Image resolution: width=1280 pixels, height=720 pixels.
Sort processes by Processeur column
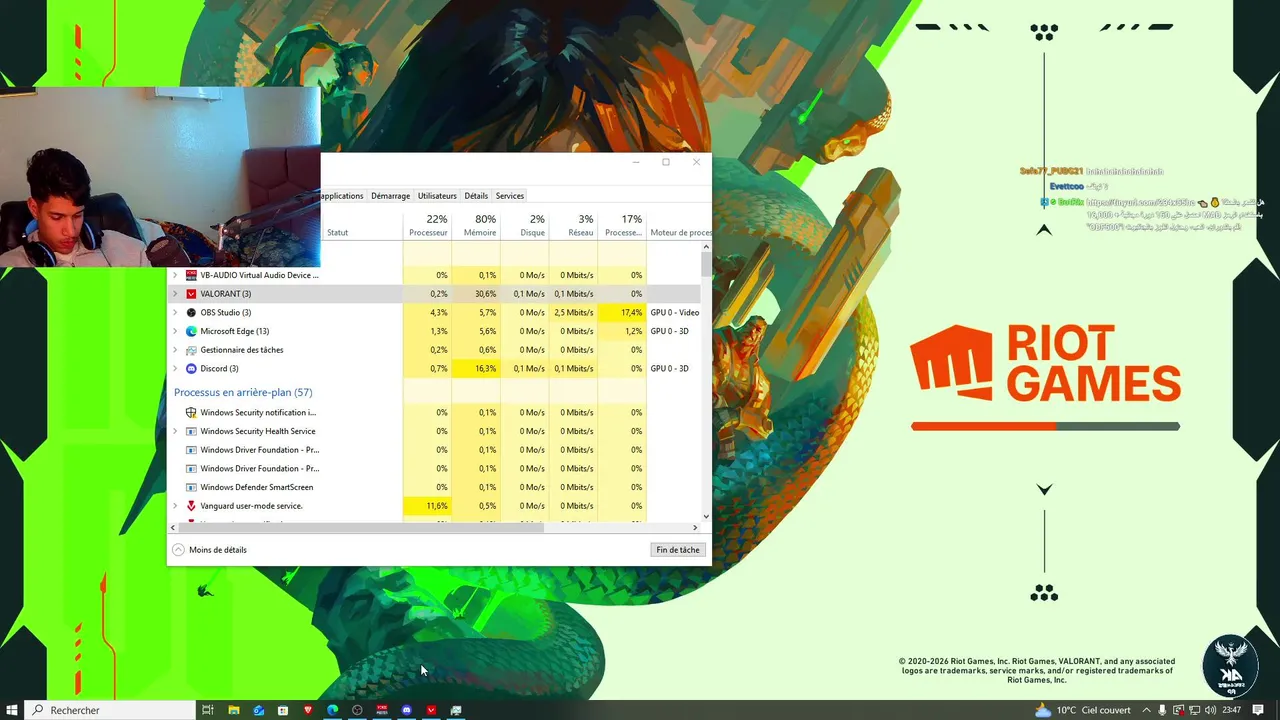coord(428,226)
